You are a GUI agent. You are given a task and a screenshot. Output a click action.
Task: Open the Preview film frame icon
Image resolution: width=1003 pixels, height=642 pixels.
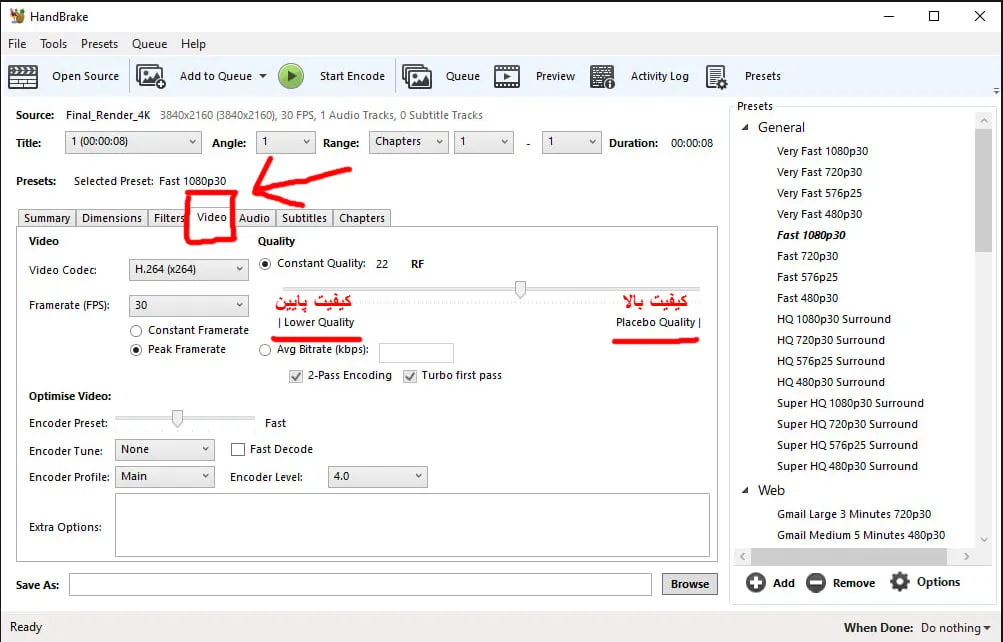(x=507, y=76)
